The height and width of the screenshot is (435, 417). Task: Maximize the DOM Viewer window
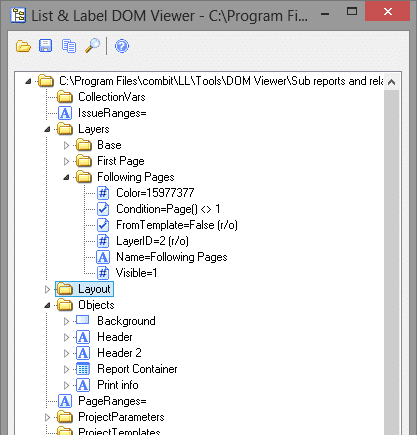352,12
